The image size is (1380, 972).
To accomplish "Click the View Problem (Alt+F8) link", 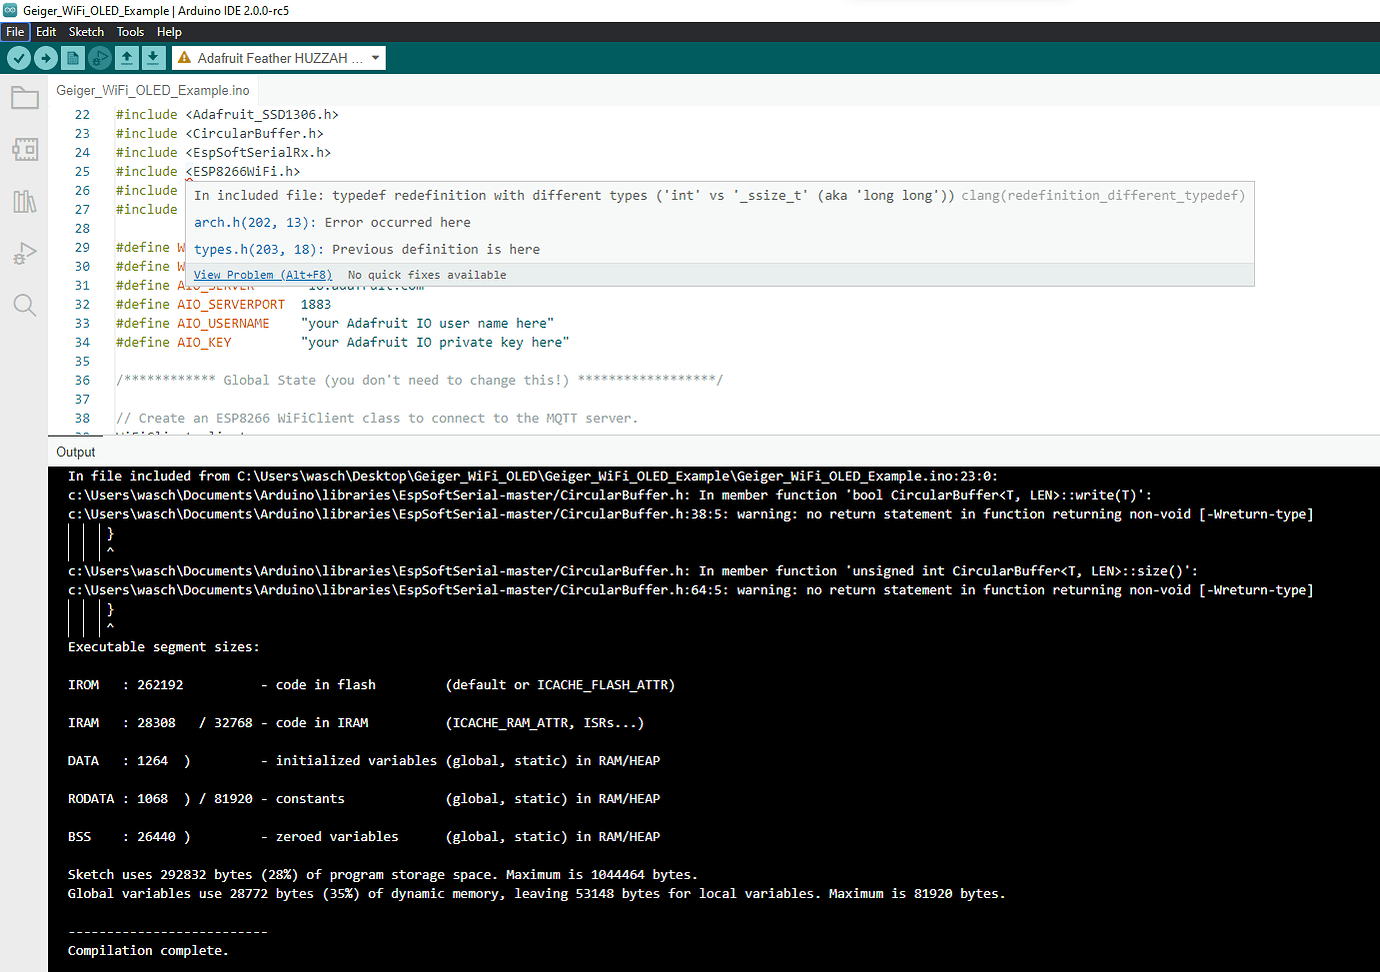I will (262, 273).
